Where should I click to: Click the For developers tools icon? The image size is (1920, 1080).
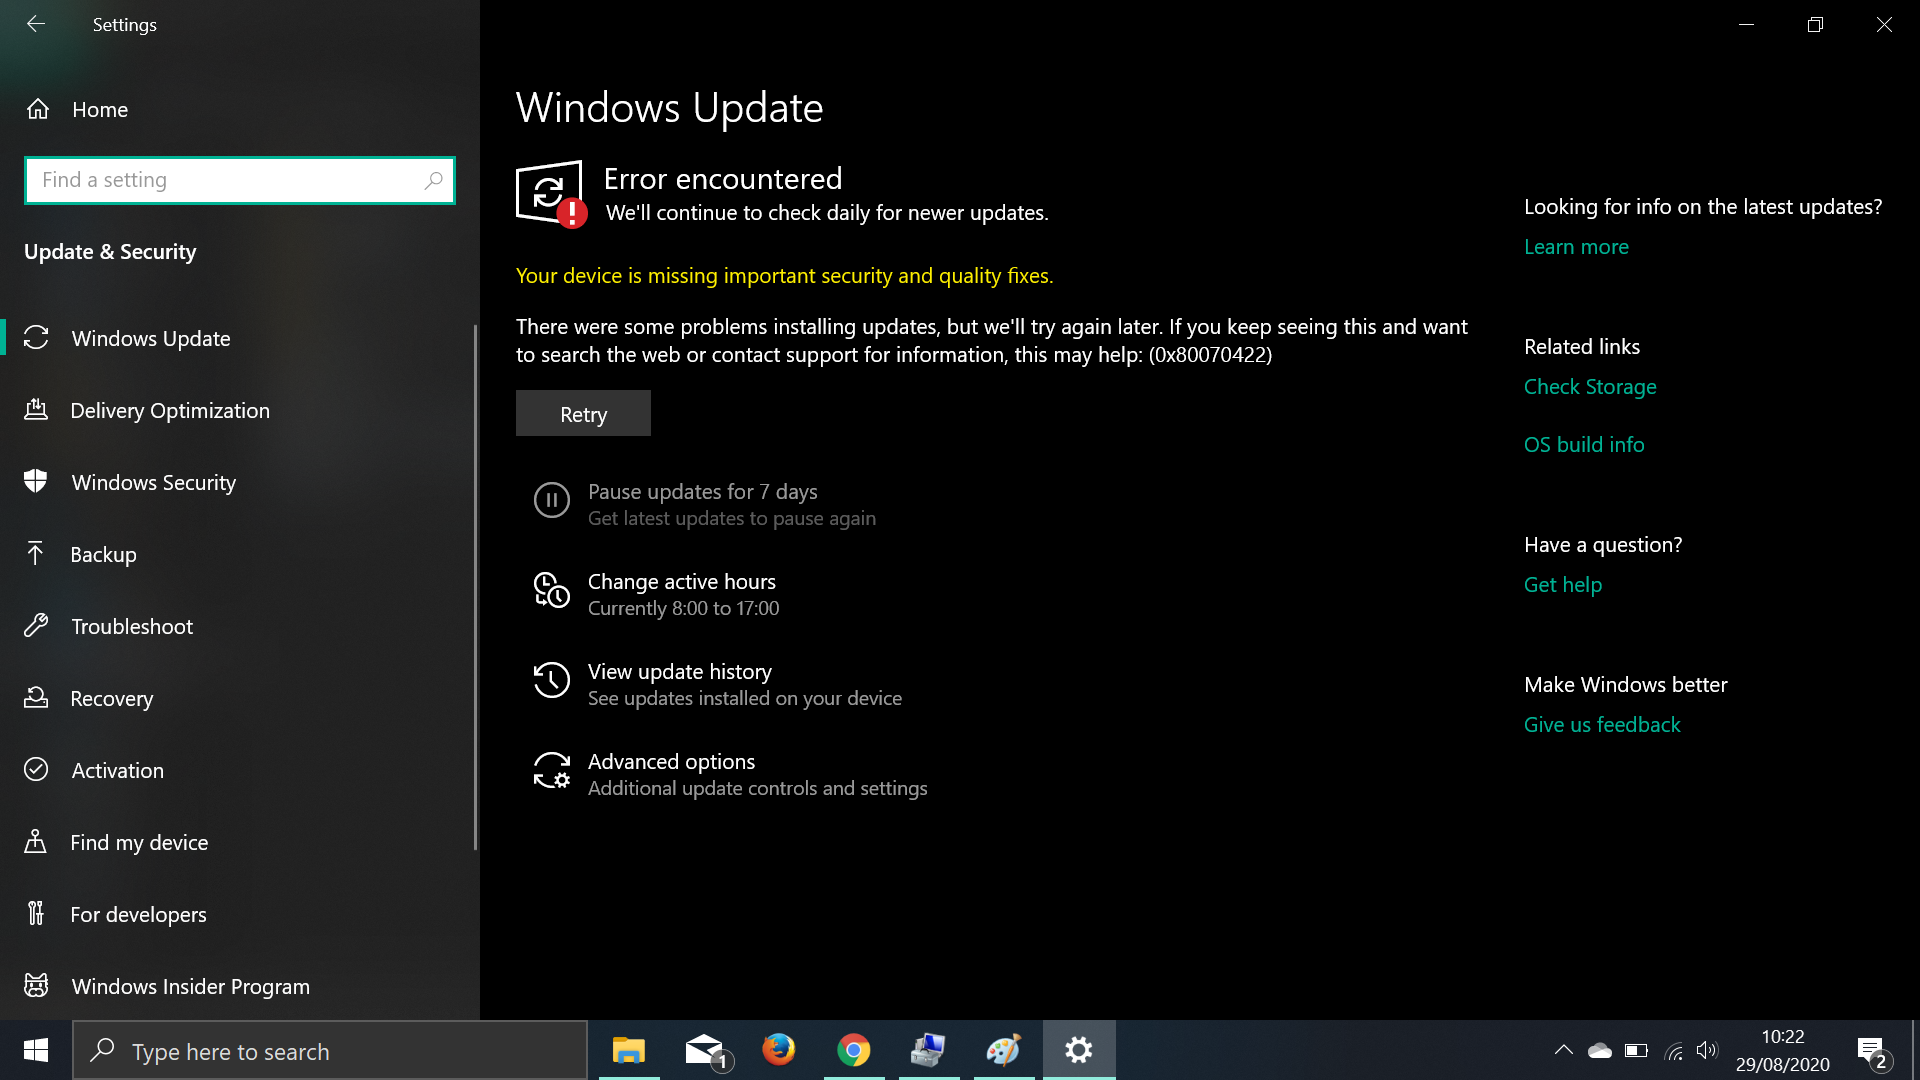36,913
